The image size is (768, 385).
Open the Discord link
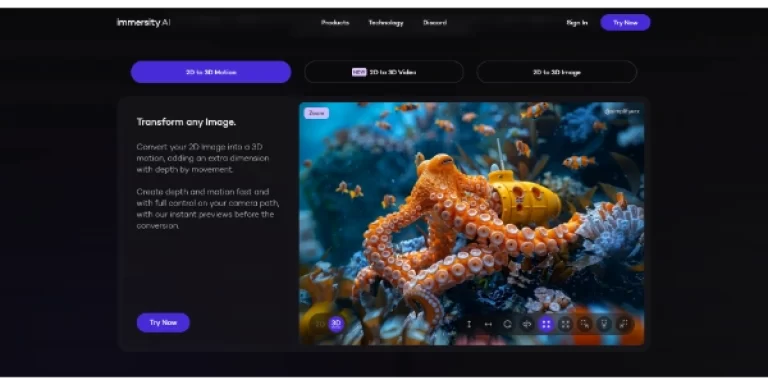point(434,23)
